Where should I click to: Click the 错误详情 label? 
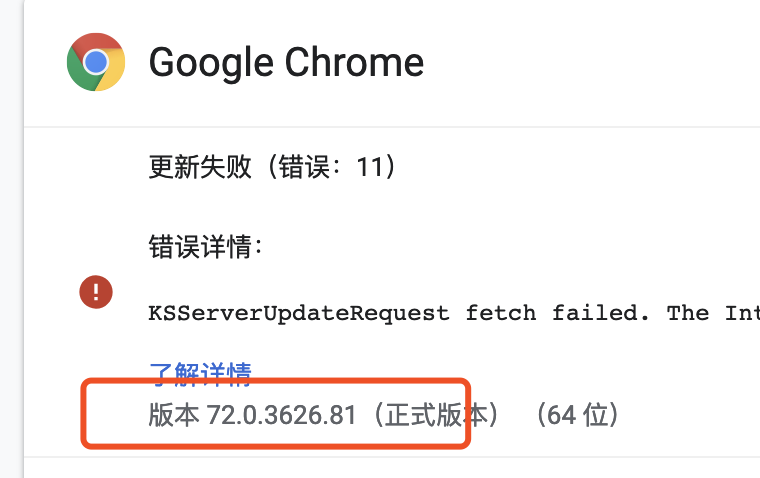(x=206, y=247)
